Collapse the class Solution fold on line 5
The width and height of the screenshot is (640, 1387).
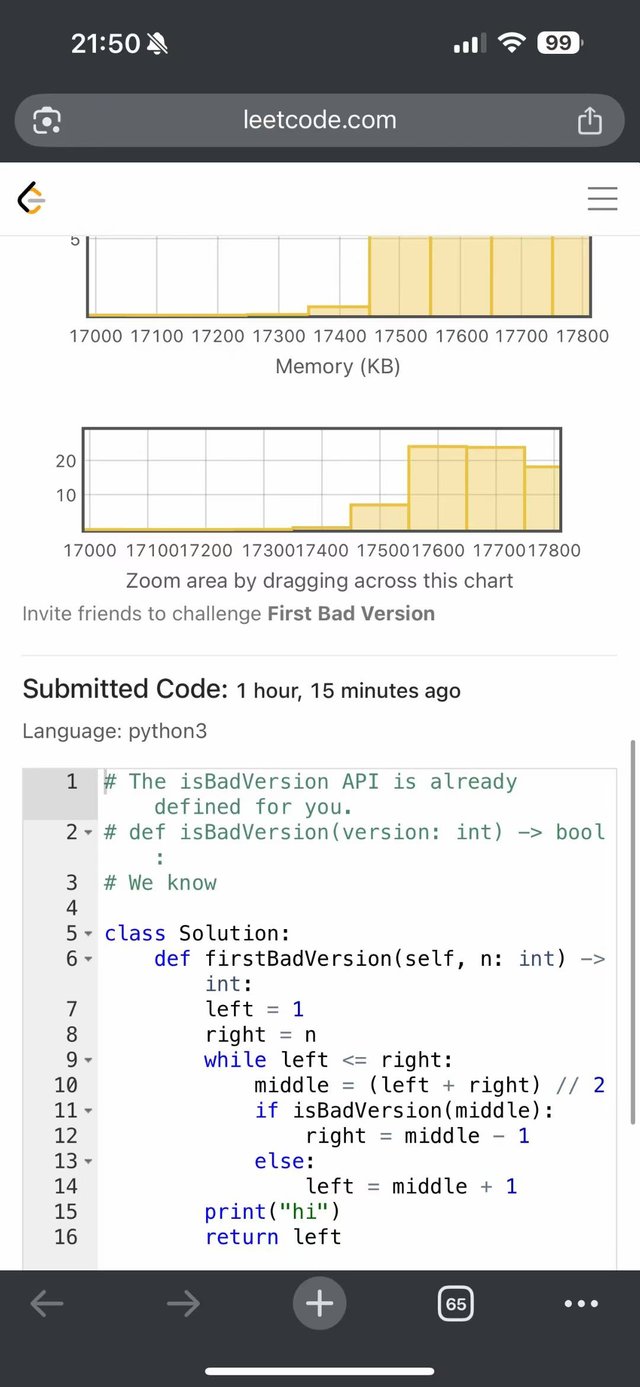pos(88,934)
